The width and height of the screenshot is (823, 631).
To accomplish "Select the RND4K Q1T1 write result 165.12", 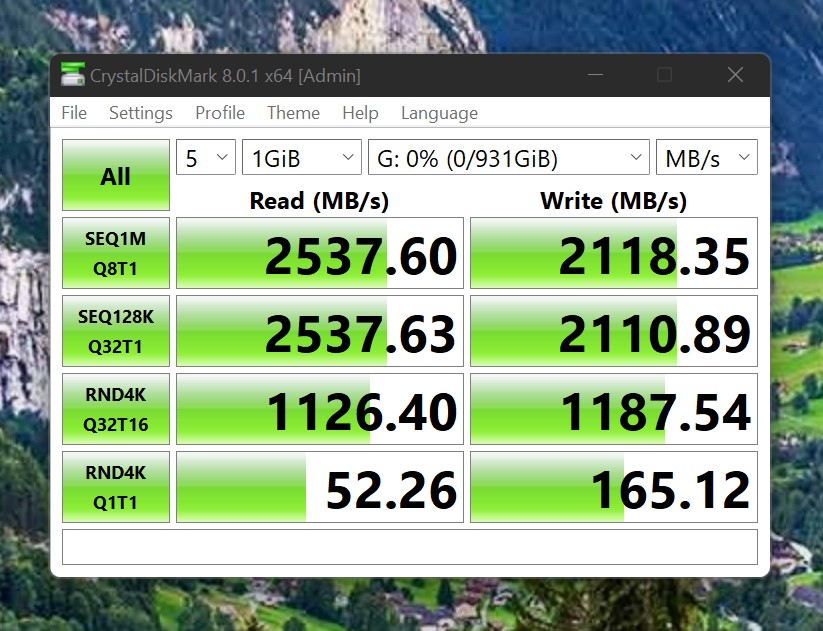I will (x=614, y=487).
